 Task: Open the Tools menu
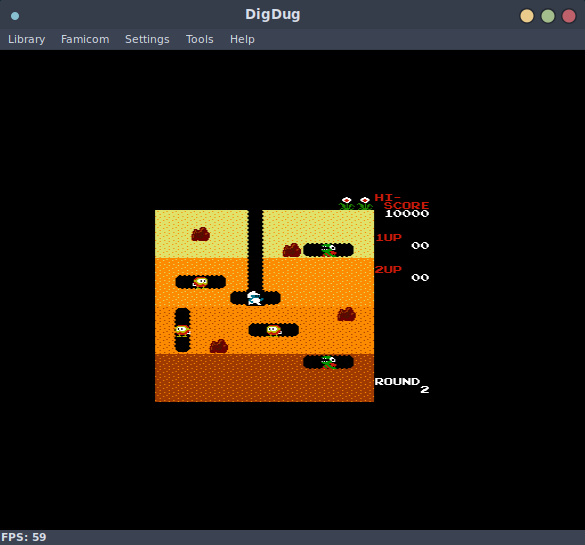pos(200,39)
